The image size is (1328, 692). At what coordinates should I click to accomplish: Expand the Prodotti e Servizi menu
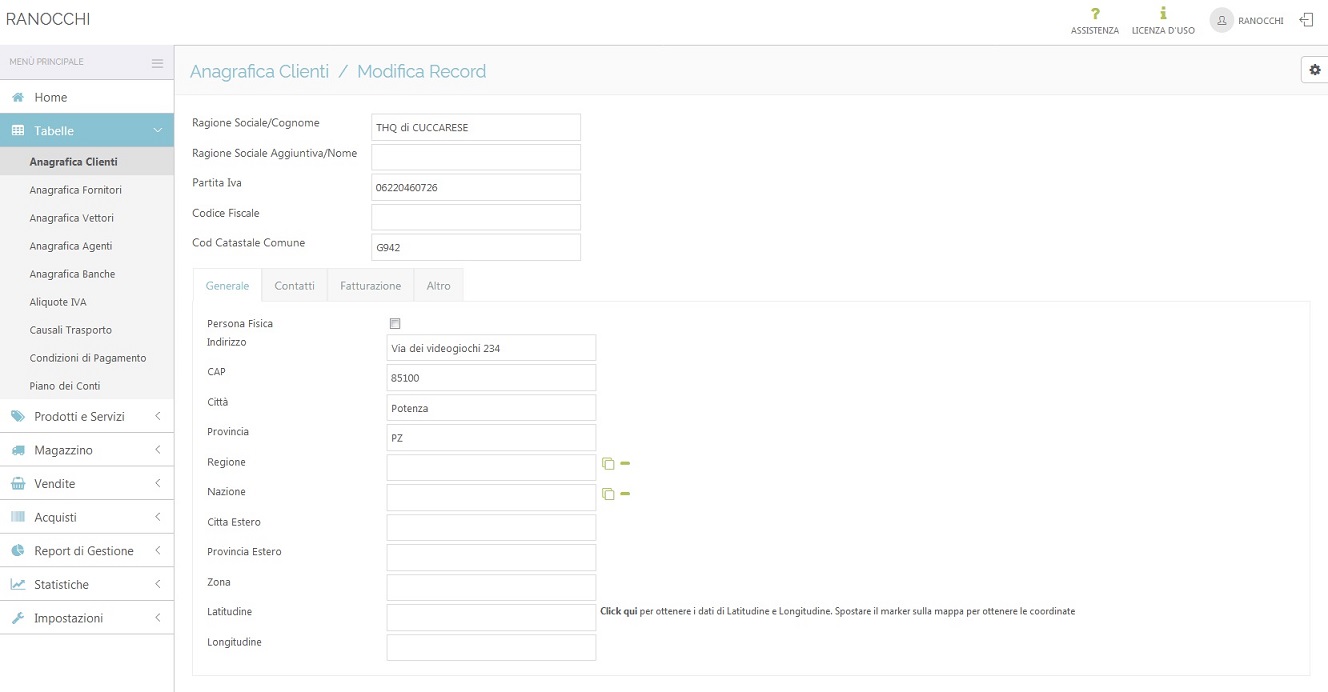[86, 416]
